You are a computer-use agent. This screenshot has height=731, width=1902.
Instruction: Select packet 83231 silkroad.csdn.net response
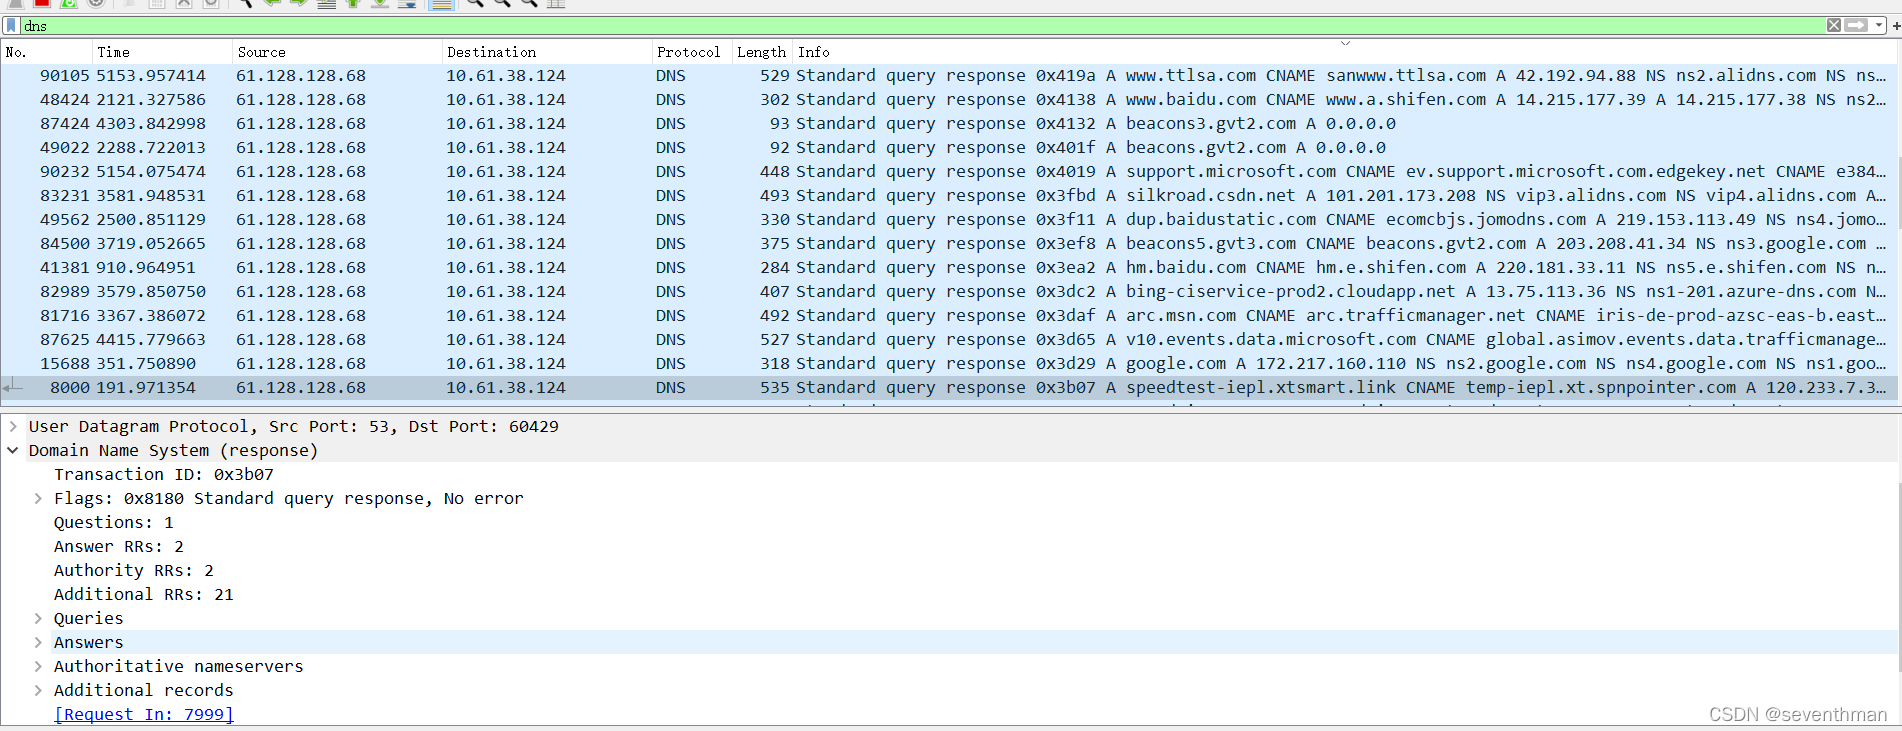coord(949,196)
